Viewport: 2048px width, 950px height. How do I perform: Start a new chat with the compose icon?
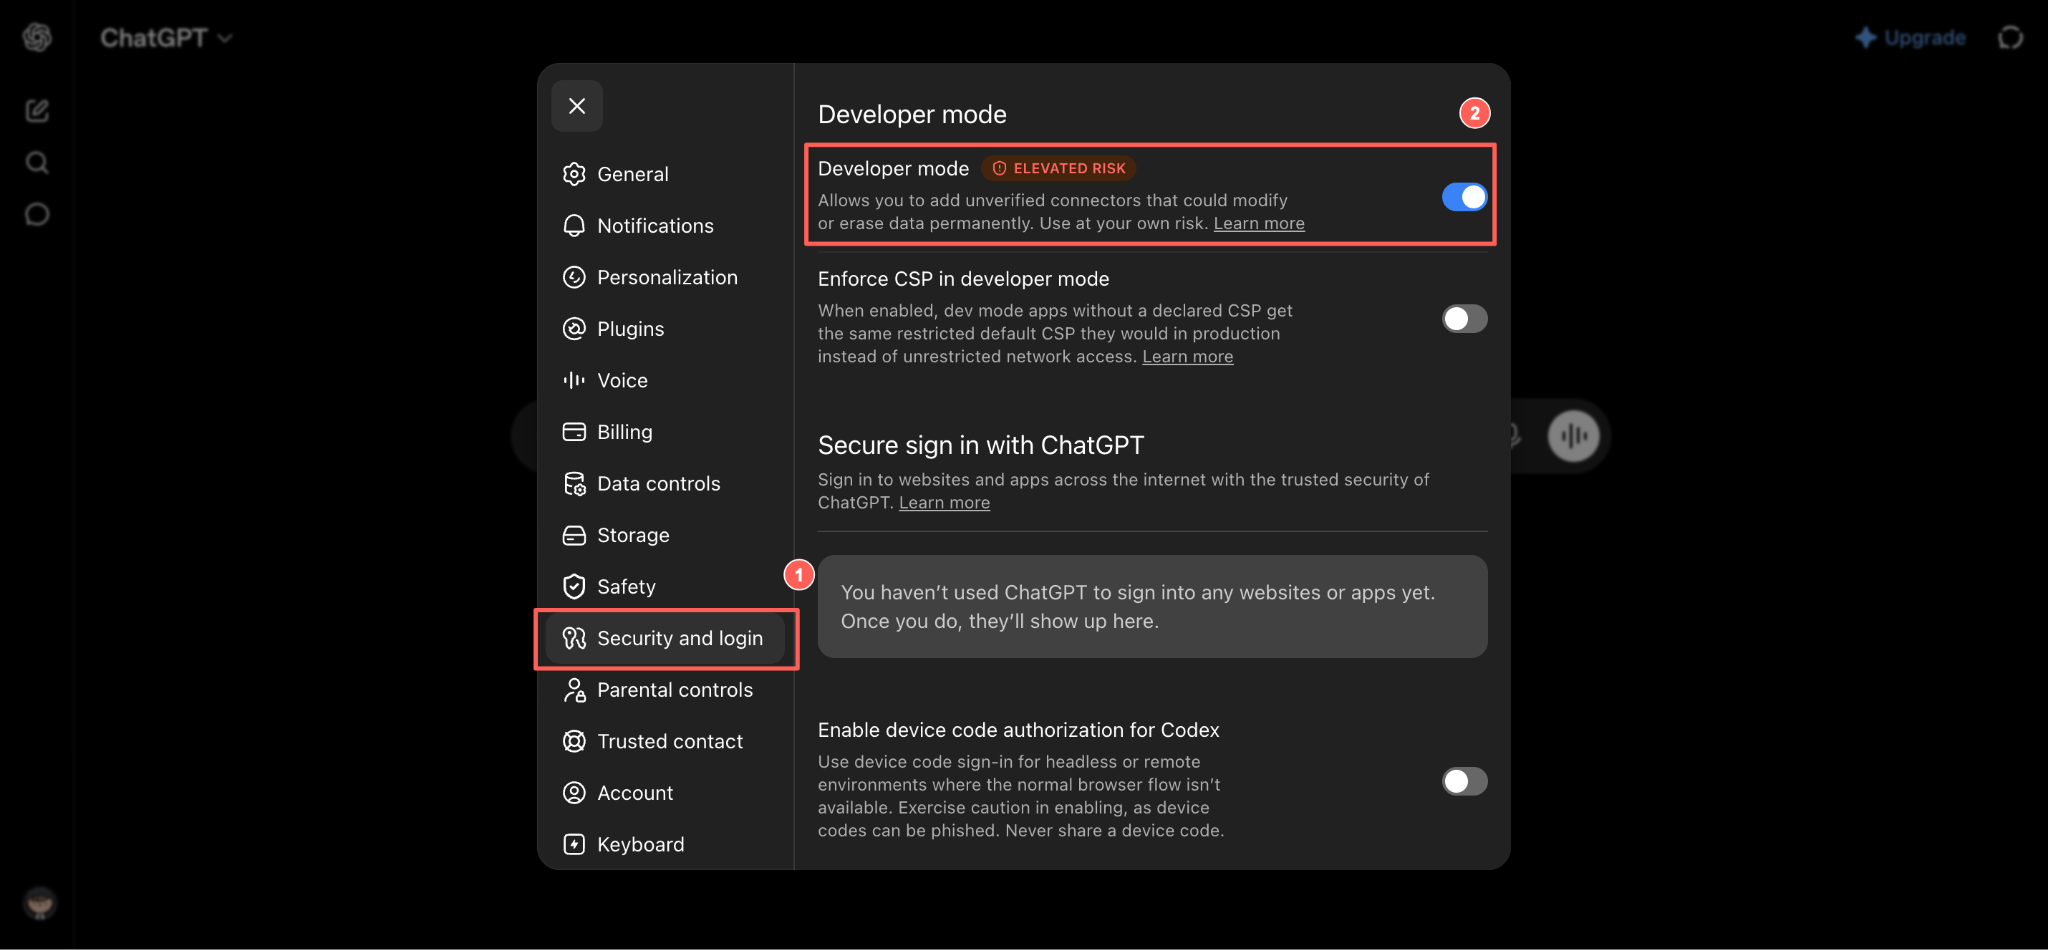(x=37, y=110)
